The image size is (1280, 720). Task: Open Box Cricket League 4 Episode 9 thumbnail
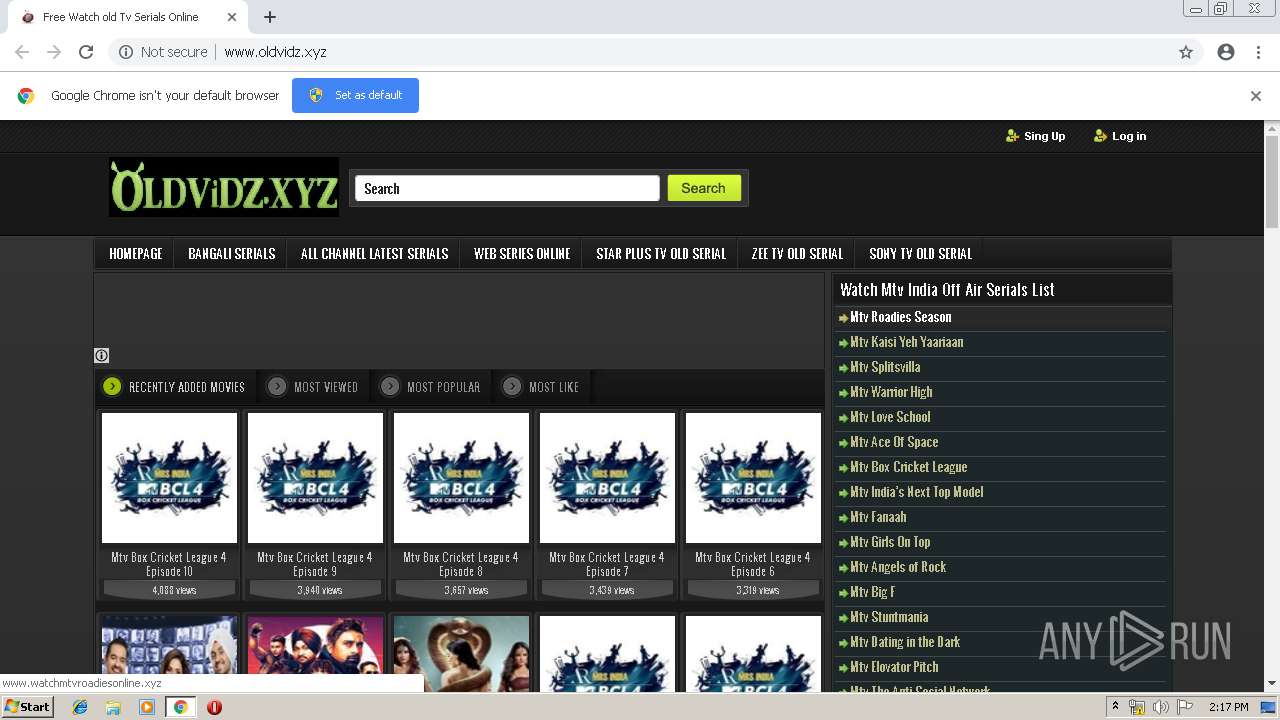(315, 478)
